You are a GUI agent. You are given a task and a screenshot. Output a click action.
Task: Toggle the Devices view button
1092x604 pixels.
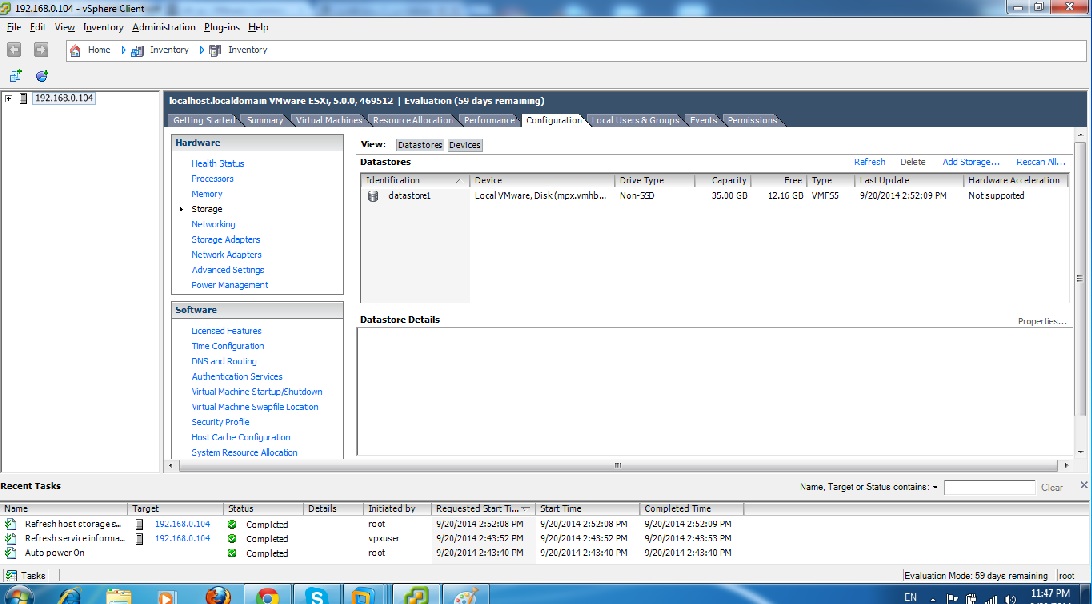[465, 145]
